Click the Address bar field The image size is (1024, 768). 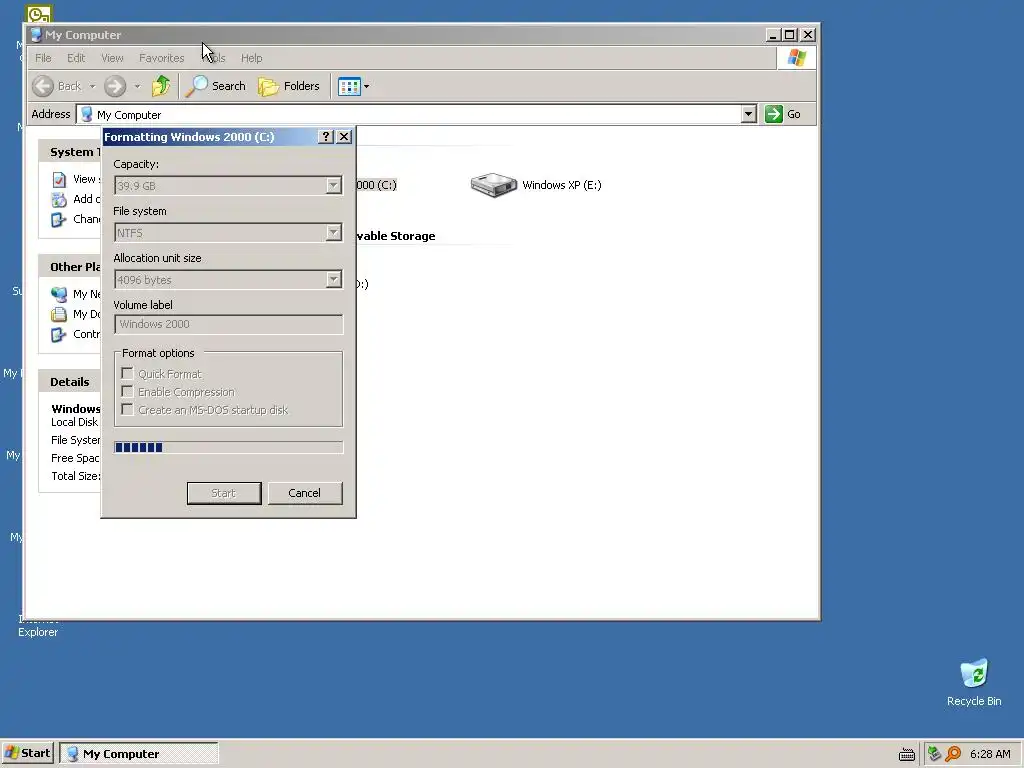click(x=416, y=114)
